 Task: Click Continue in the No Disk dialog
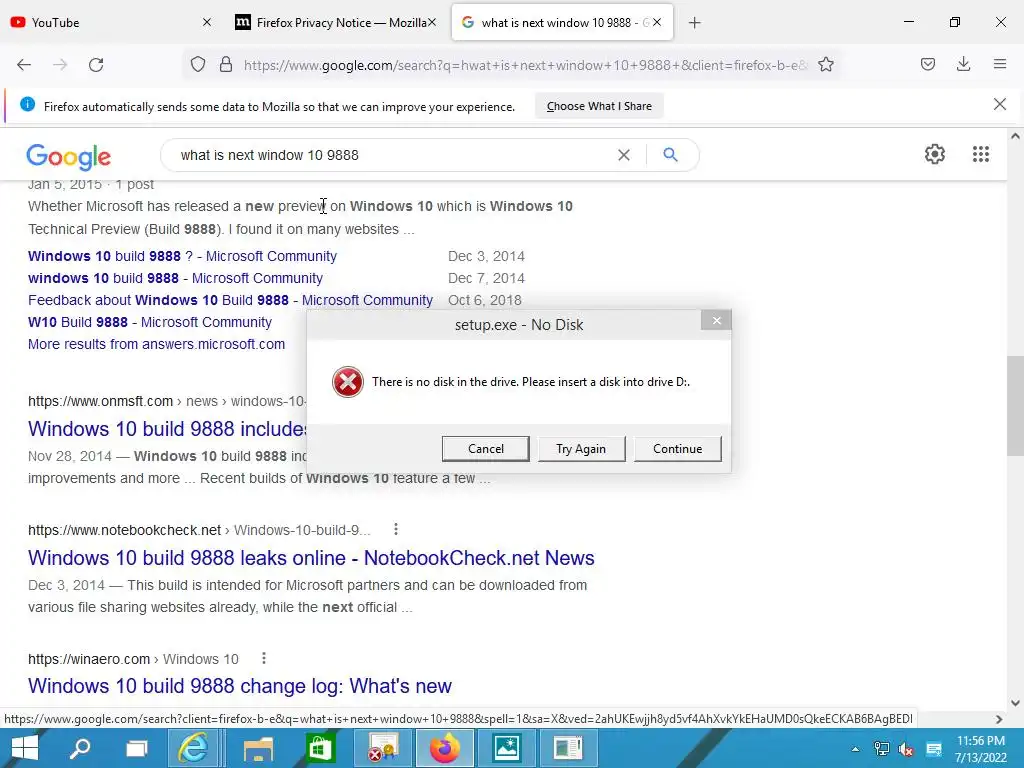click(x=677, y=449)
